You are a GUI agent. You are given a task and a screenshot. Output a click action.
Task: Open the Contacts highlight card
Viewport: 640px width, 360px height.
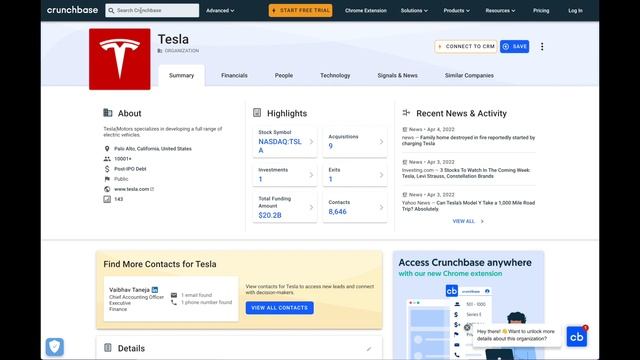355,207
